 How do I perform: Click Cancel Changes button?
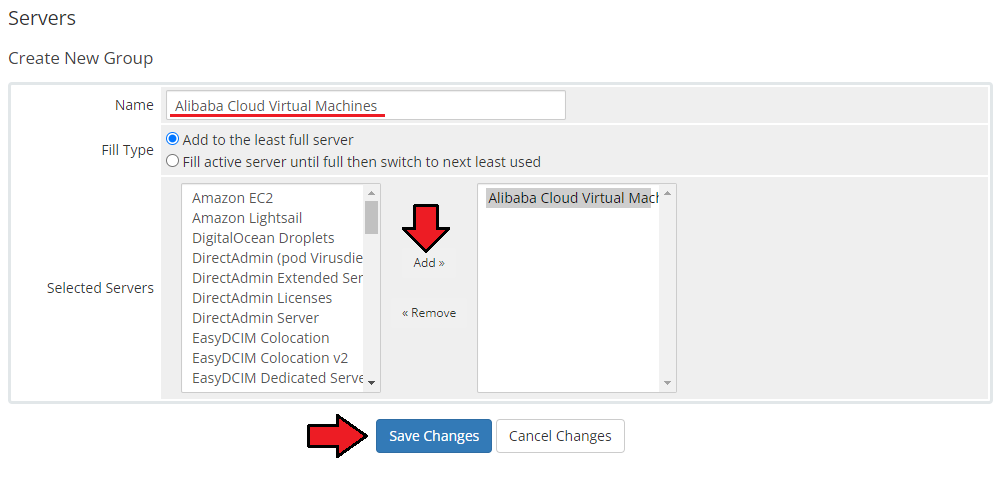pyautogui.click(x=560, y=436)
